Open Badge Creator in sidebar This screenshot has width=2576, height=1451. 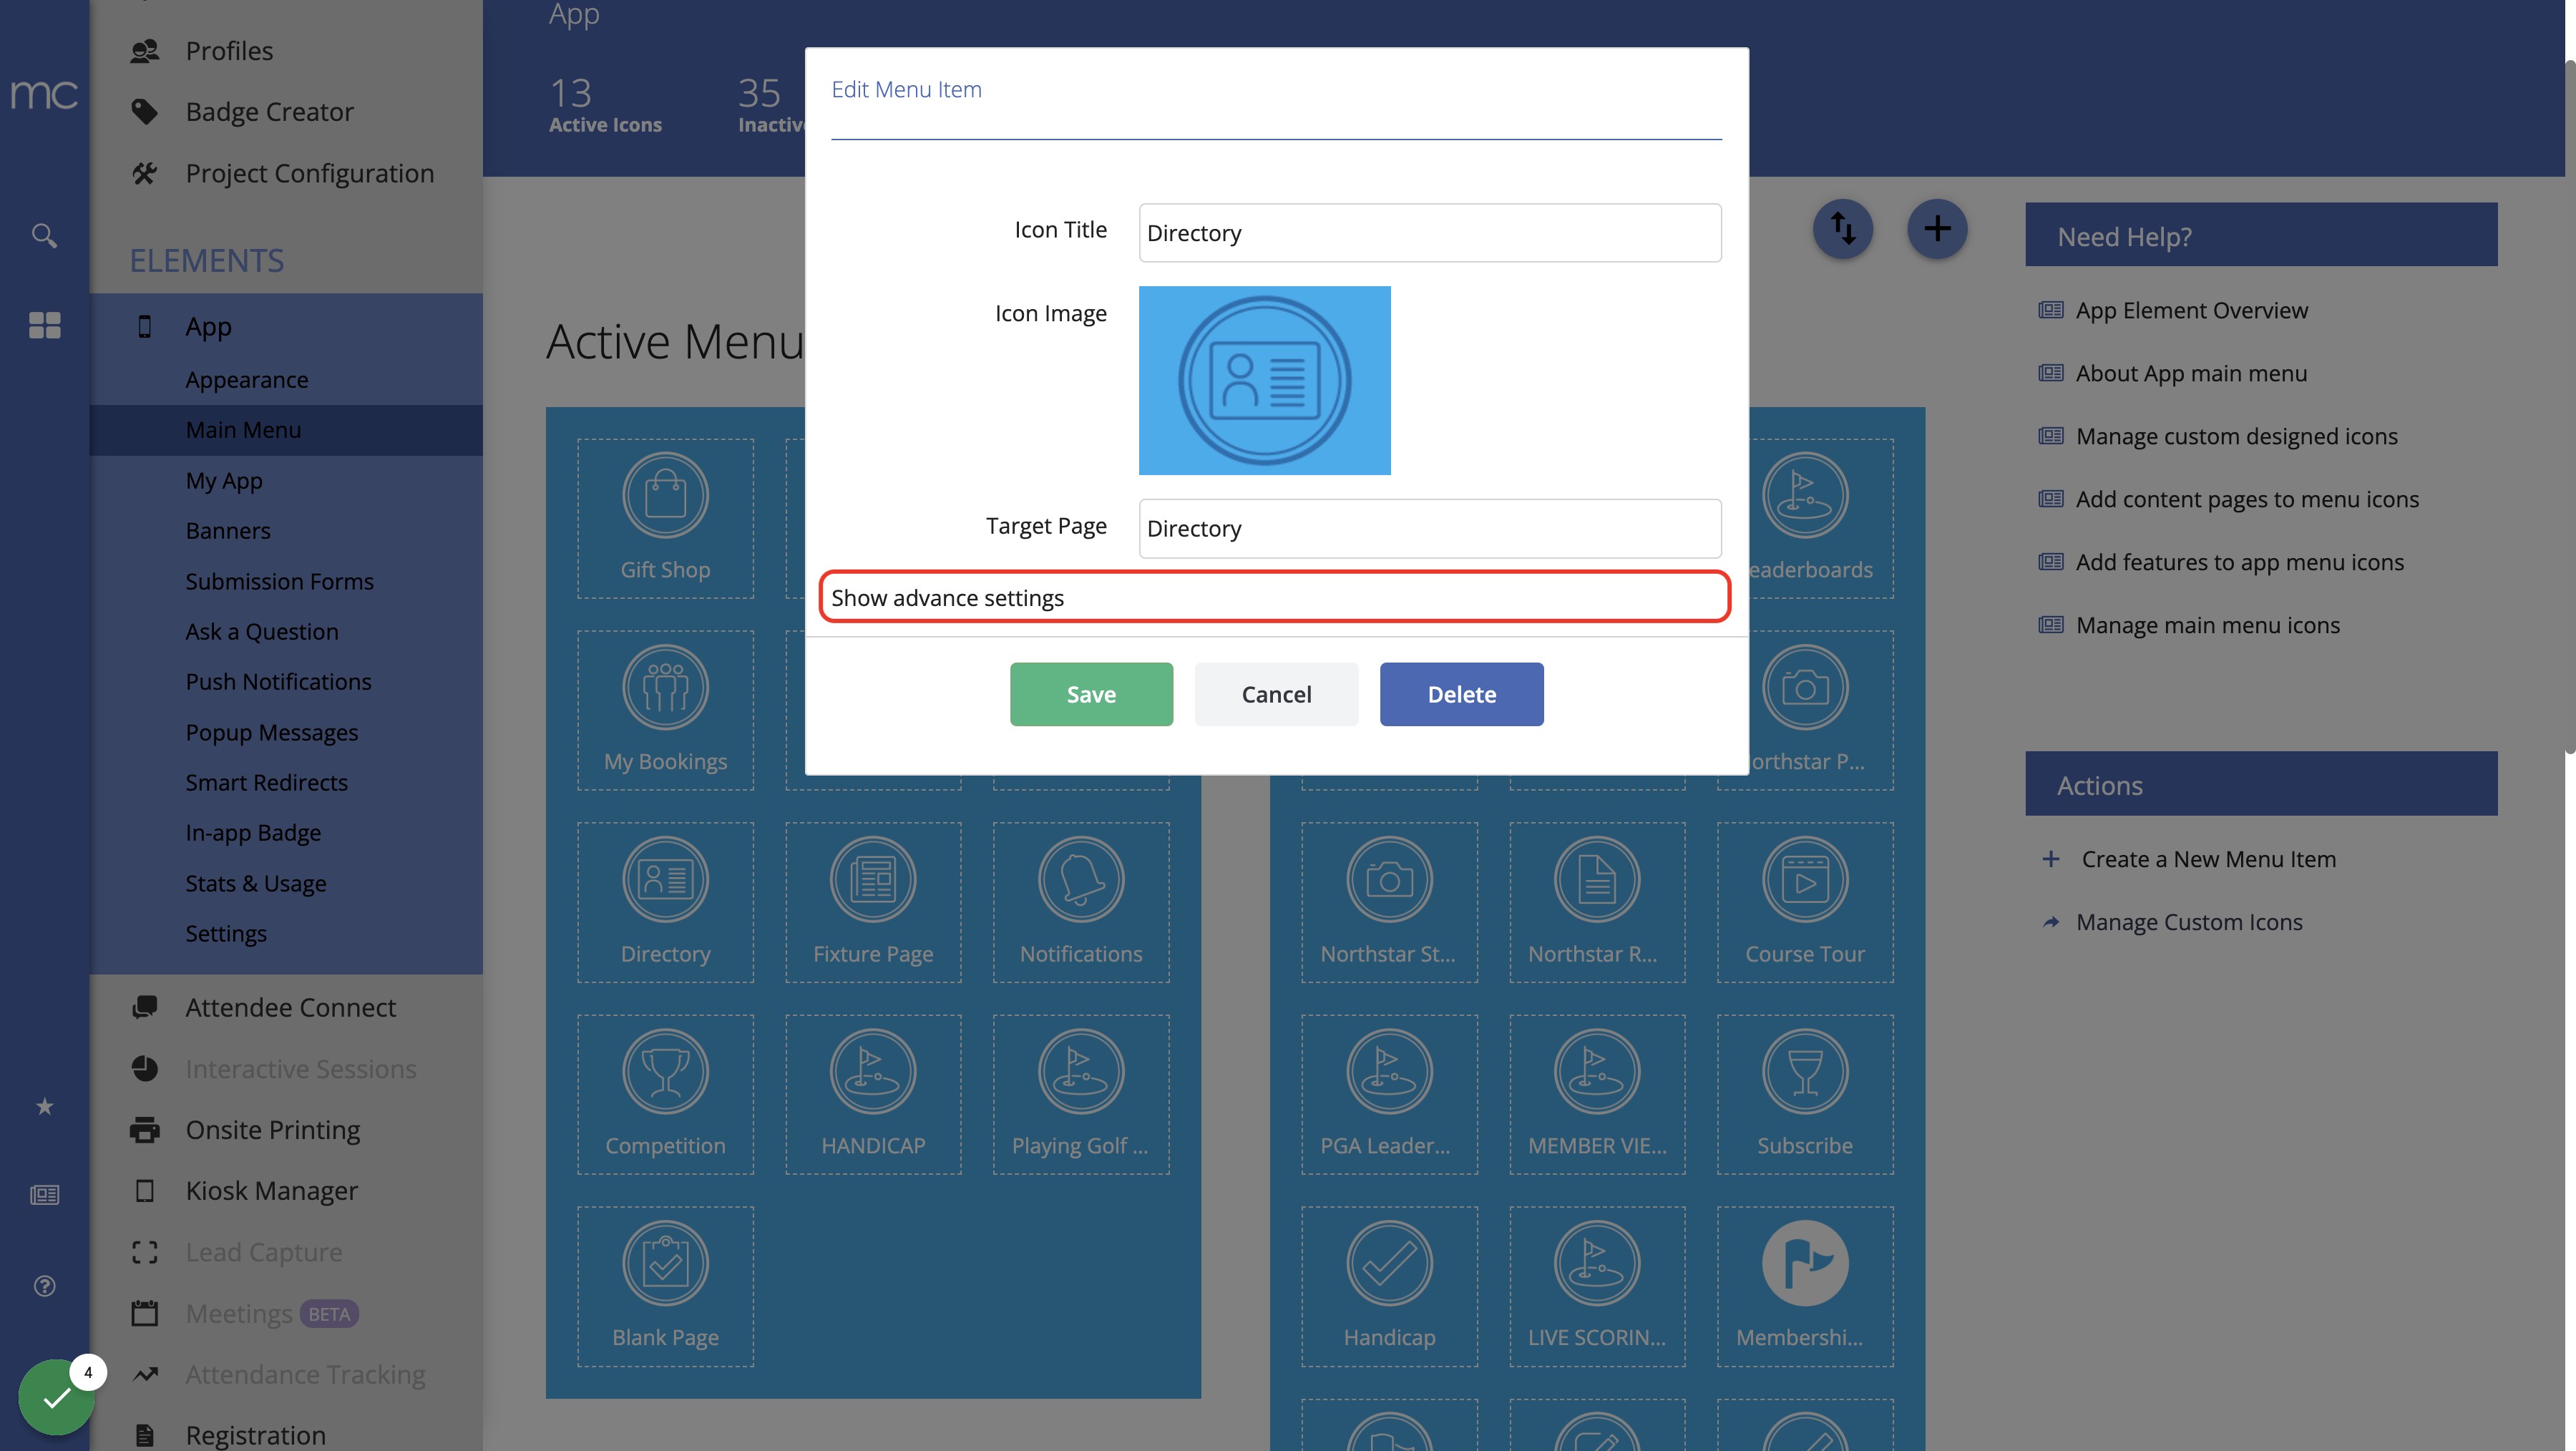point(269,111)
